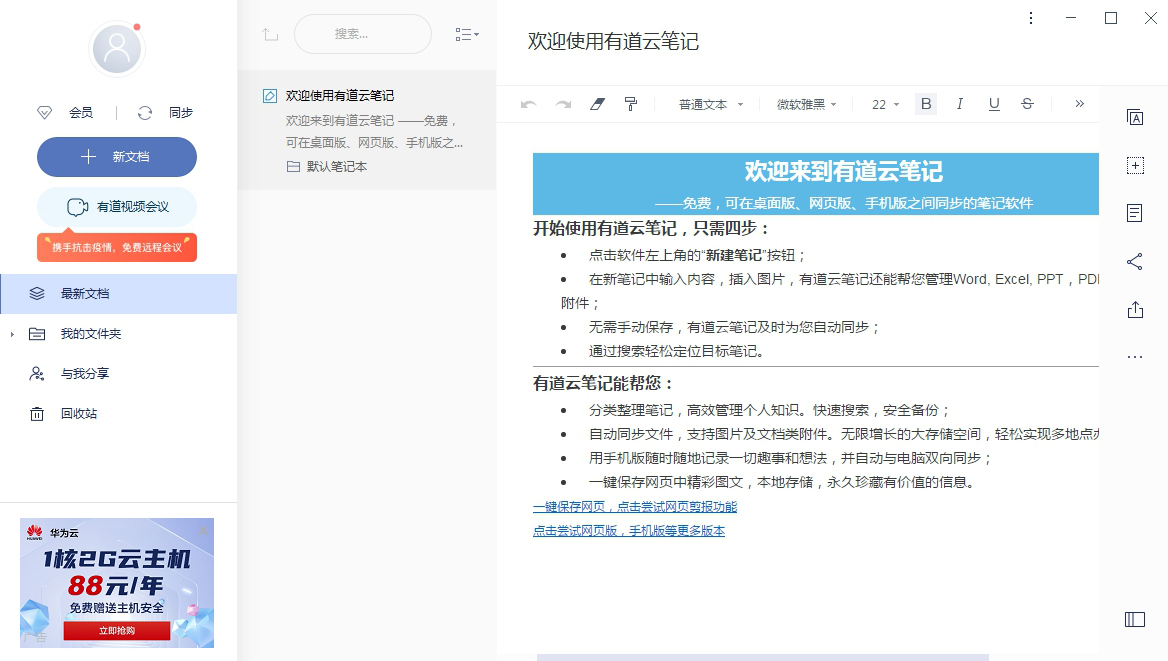Toggle bold formatting on selected text

(925, 103)
